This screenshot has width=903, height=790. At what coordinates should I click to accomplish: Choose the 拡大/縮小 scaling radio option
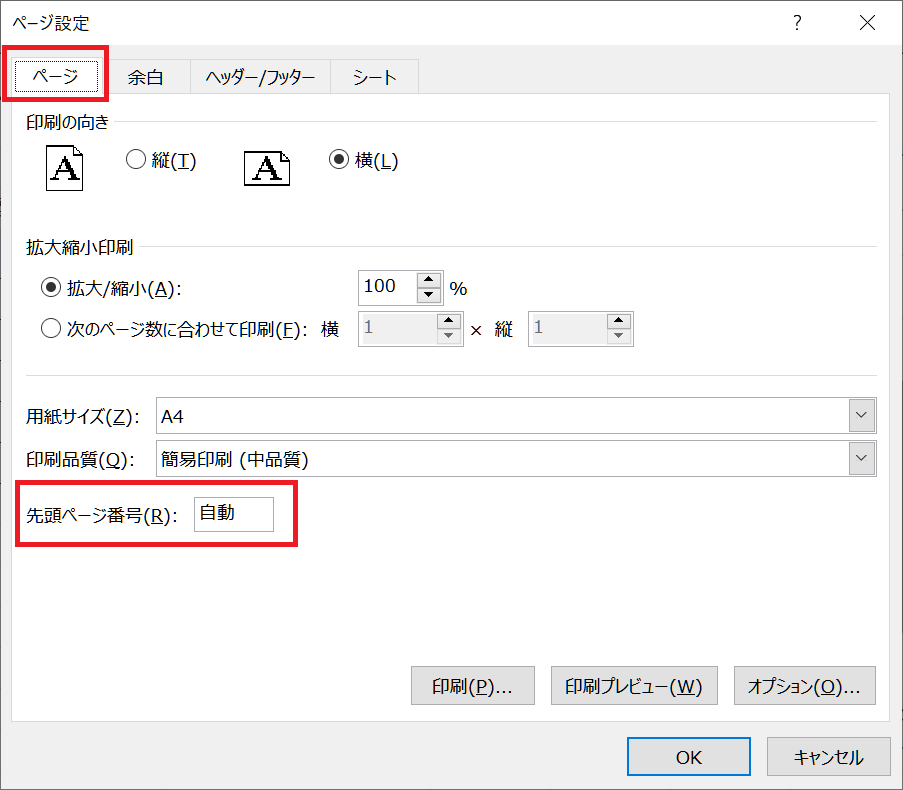[51, 288]
